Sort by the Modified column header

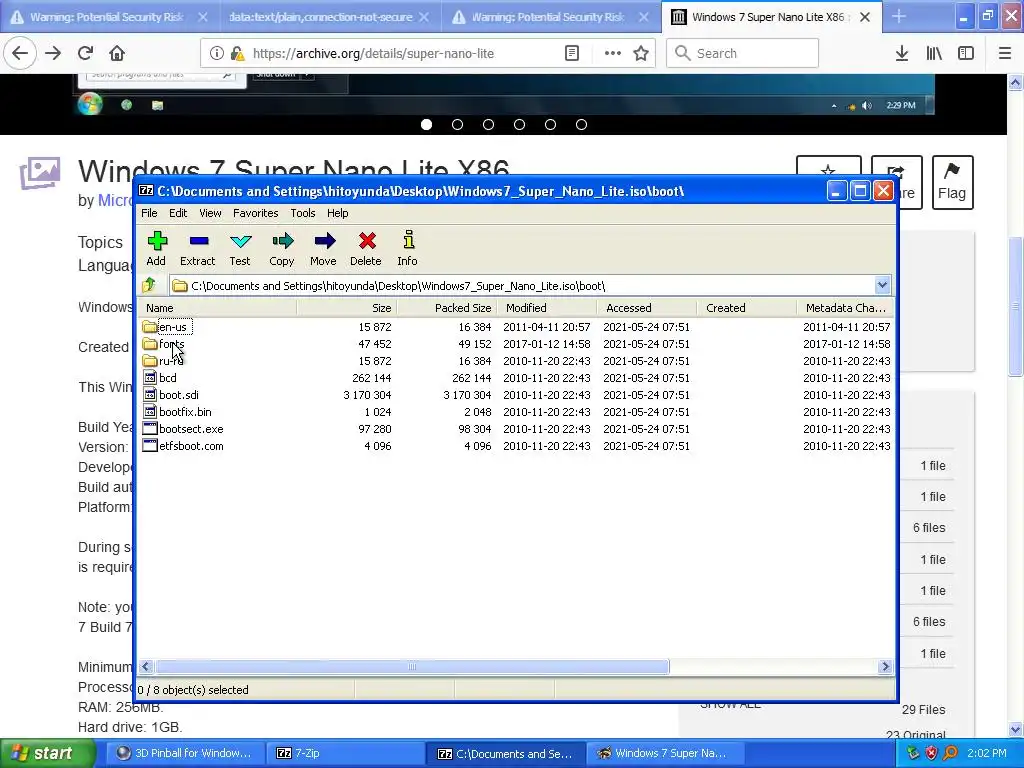tap(547, 308)
